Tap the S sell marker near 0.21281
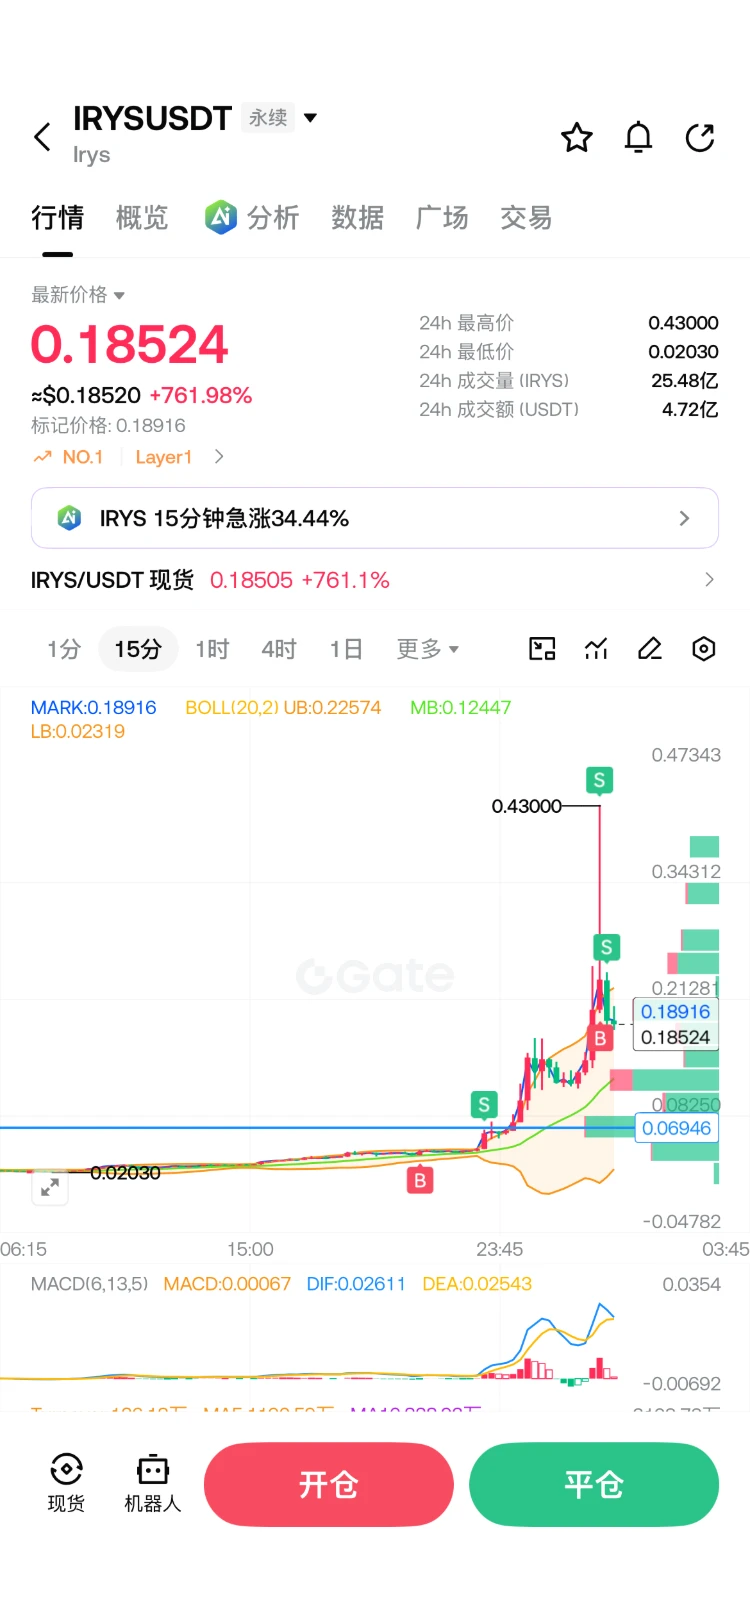 [606, 947]
